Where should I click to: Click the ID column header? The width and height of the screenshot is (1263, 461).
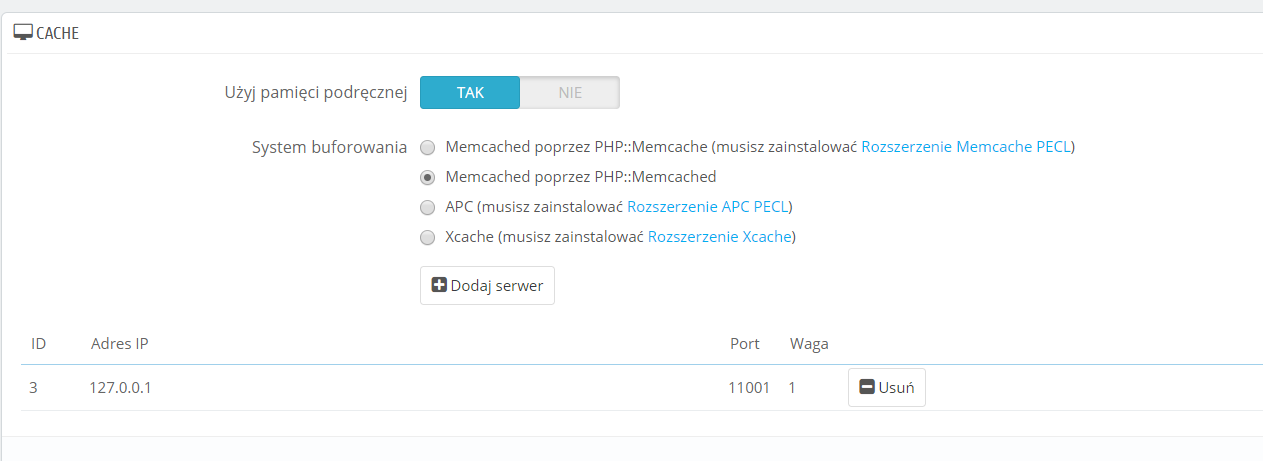[39, 344]
